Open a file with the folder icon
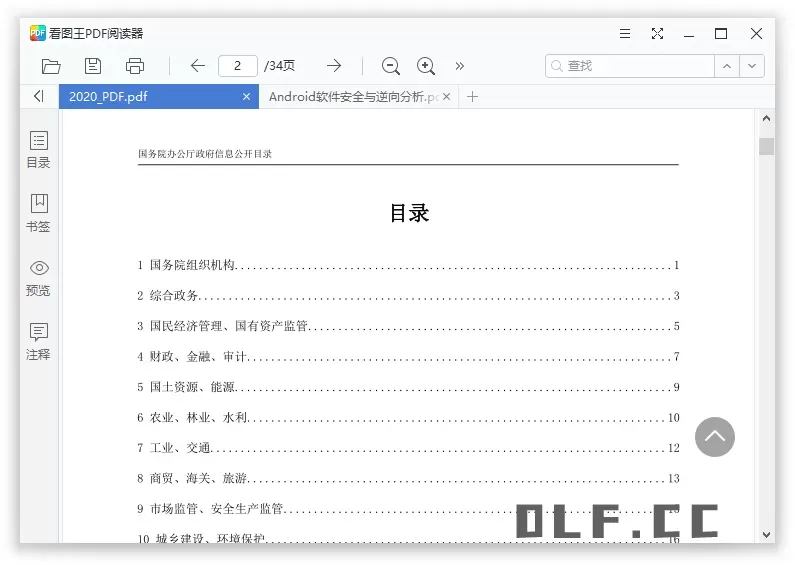This screenshot has width=795, height=565. coord(51,66)
